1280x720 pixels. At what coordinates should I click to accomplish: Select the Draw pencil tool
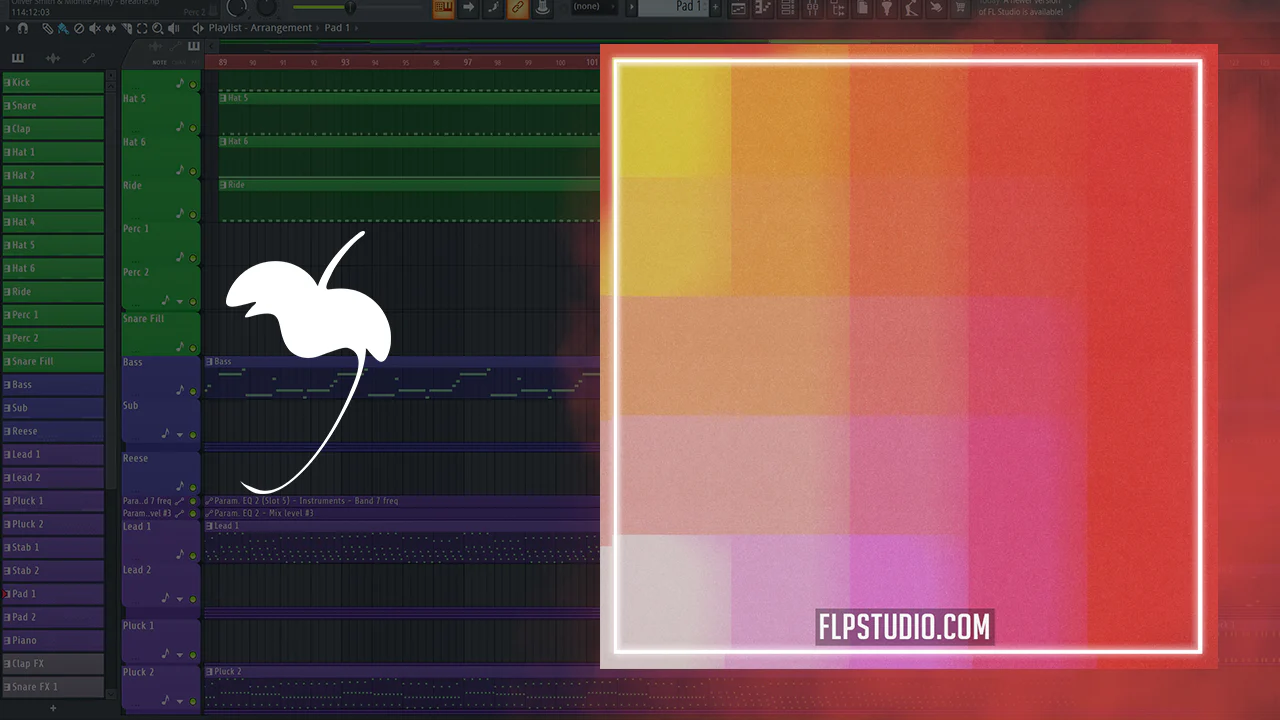(x=48, y=28)
